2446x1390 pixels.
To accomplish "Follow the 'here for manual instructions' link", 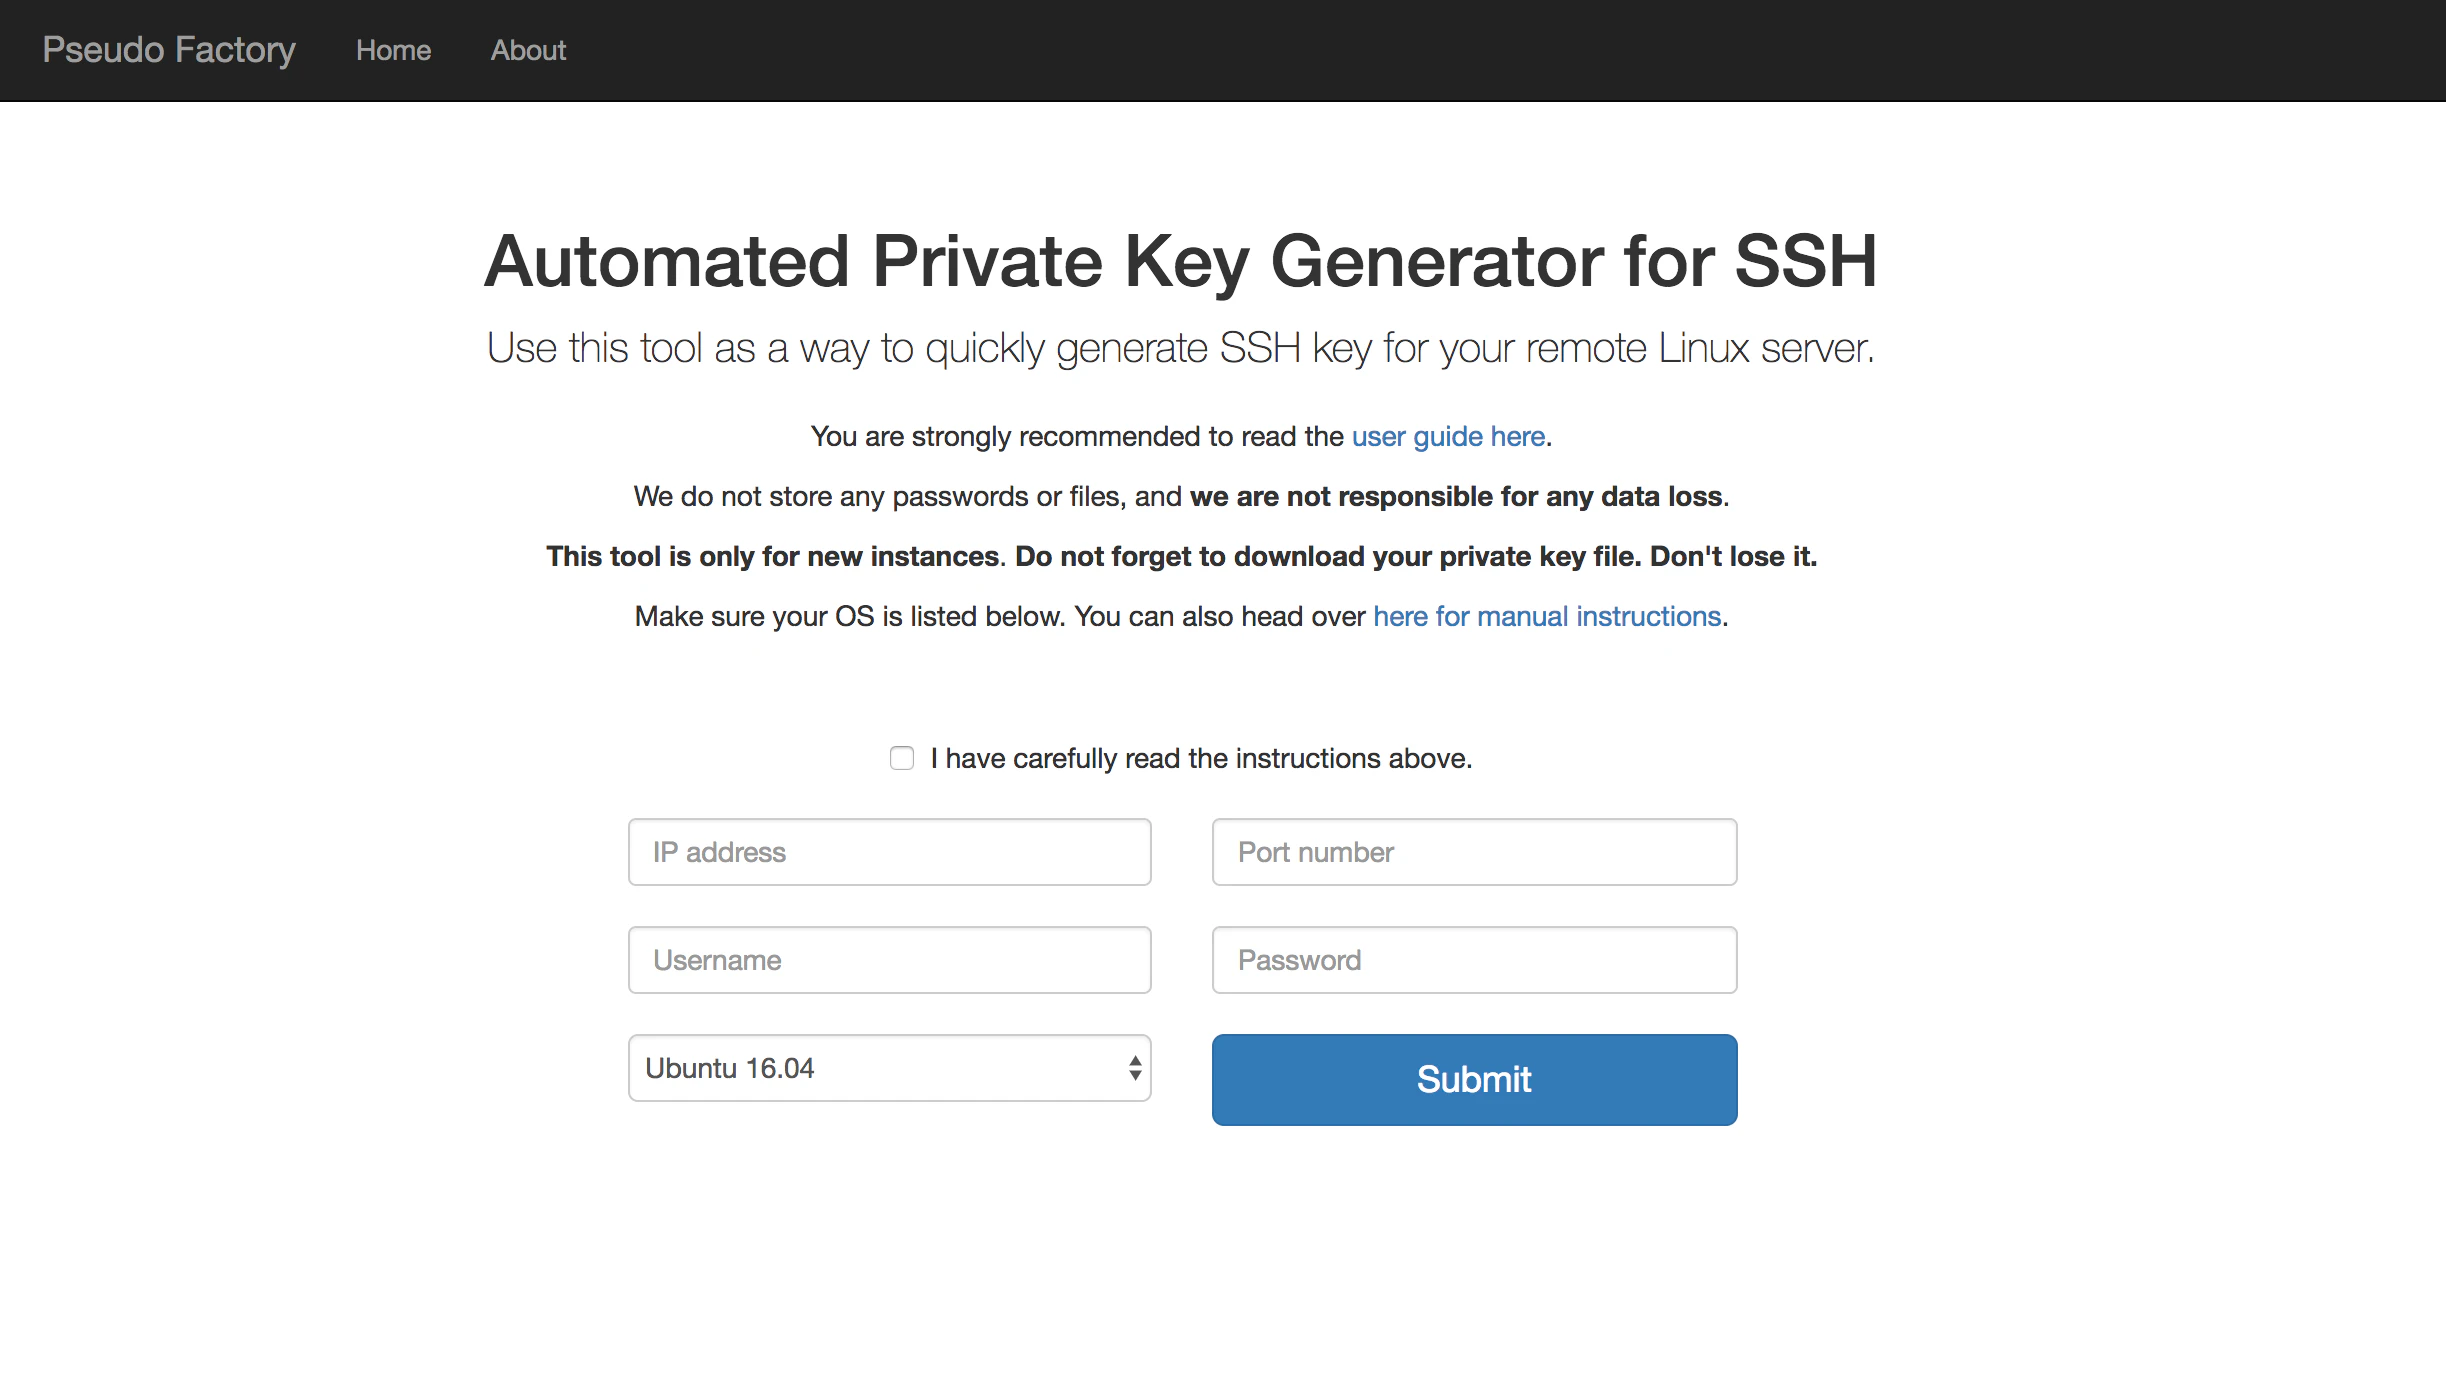I will (1547, 616).
